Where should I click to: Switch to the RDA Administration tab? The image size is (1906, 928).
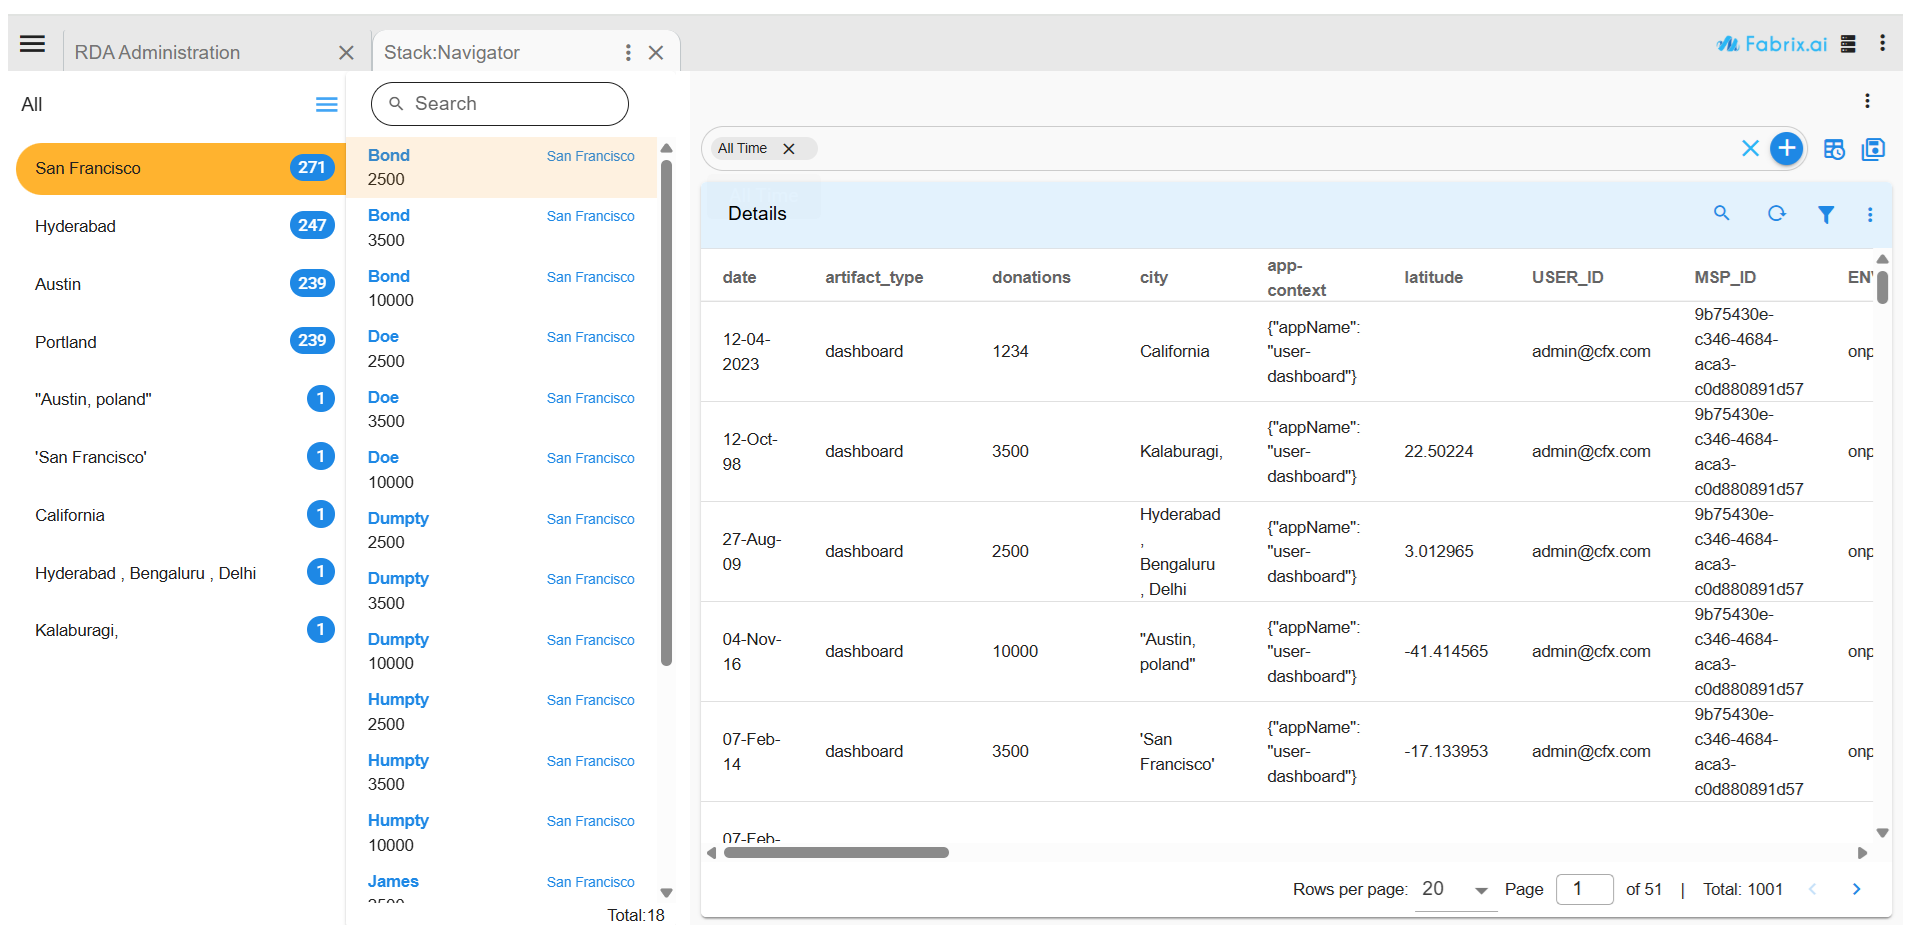(157, 52)
